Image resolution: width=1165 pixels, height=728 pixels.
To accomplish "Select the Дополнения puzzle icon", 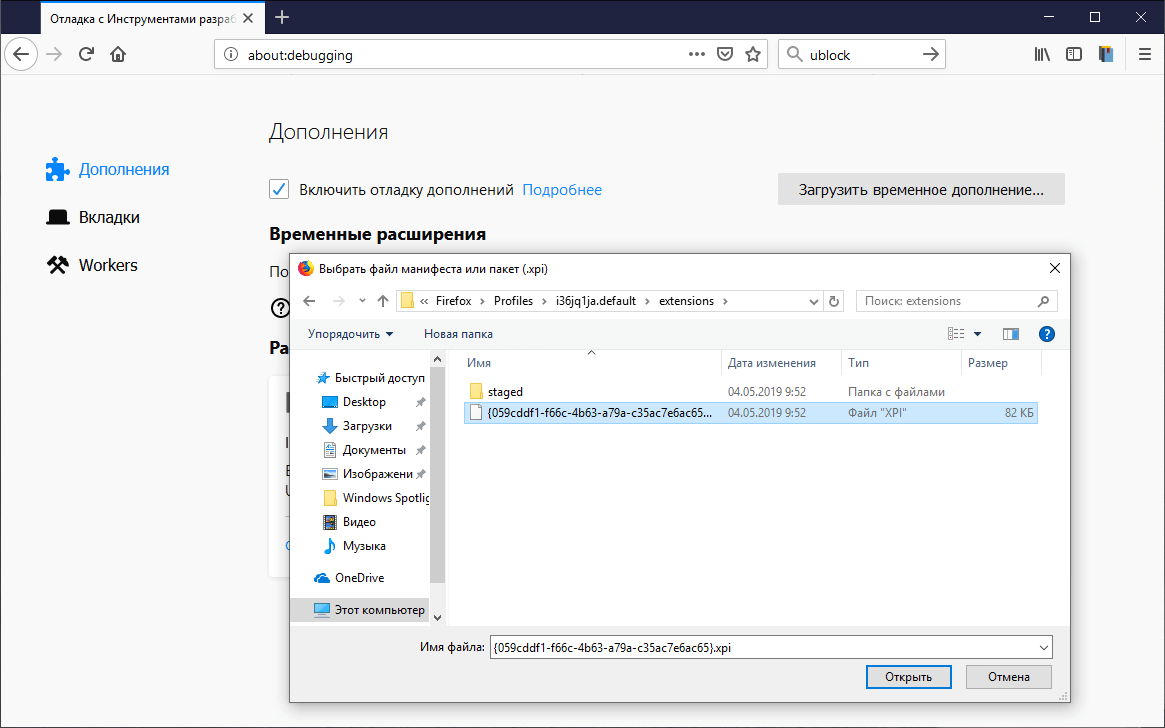I will point(56,169).
